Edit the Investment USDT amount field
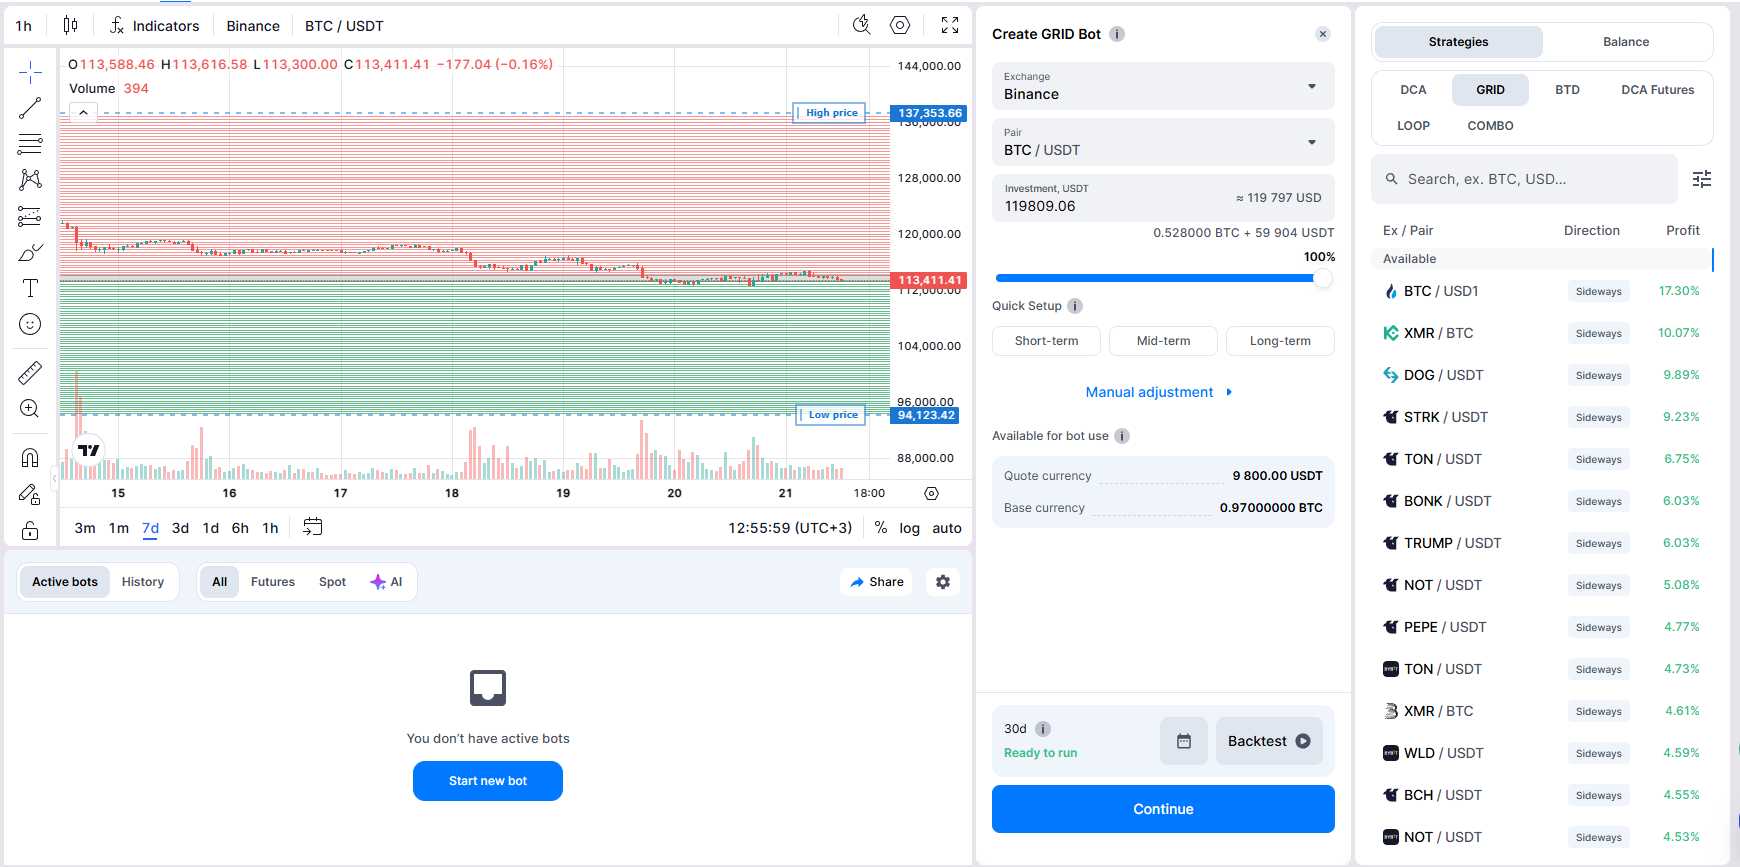The width and height of the screenshot is (1740, 867). click(1163, 198)
